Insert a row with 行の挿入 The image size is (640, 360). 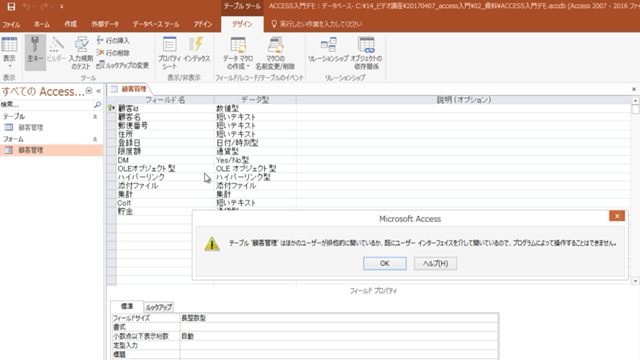[113, 40]
